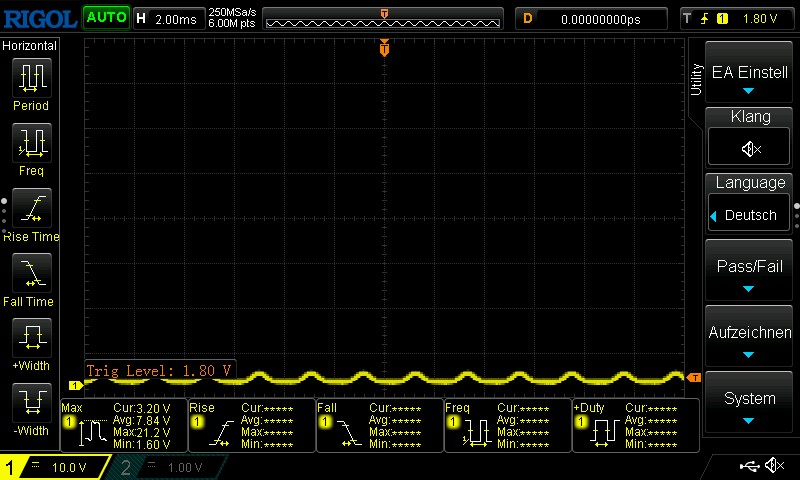Image resolution: width=800 pixels, height=480 pixels.
Task: Expand the Pass/Fail menu
Action: pyautogui.click(x=750, y=272)
